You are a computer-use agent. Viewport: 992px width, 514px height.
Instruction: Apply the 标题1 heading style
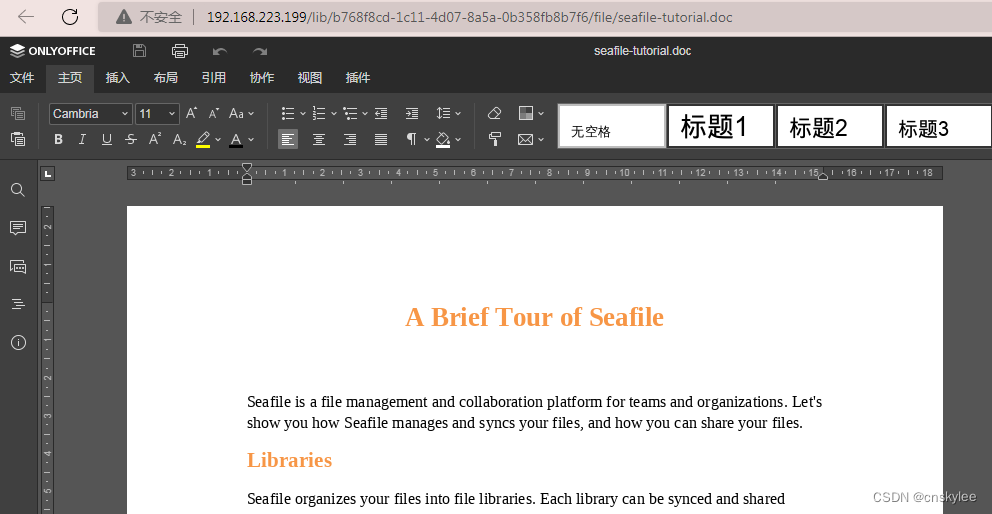pyautogui.click(x=721, y=126)
